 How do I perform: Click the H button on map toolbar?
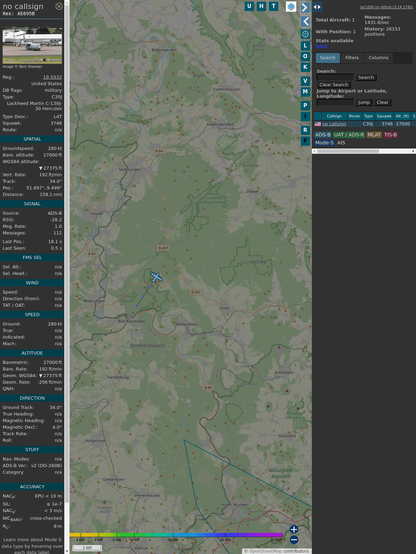tap(261, 6)
